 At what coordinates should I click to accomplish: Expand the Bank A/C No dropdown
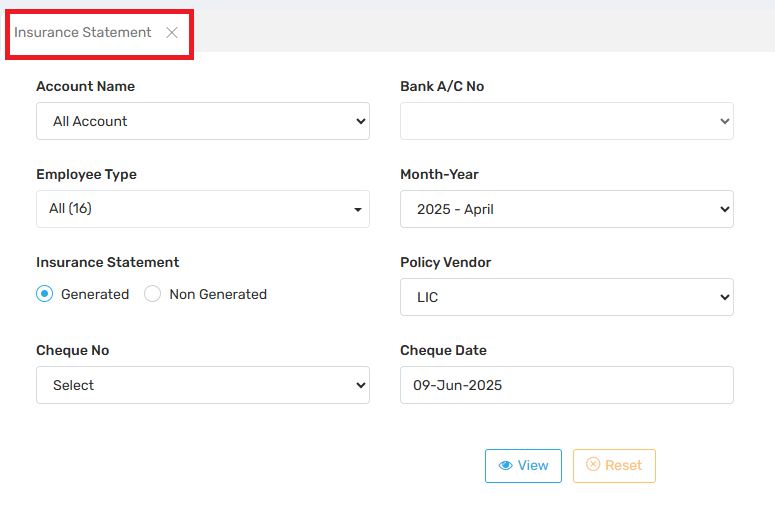tap(566, 121)
